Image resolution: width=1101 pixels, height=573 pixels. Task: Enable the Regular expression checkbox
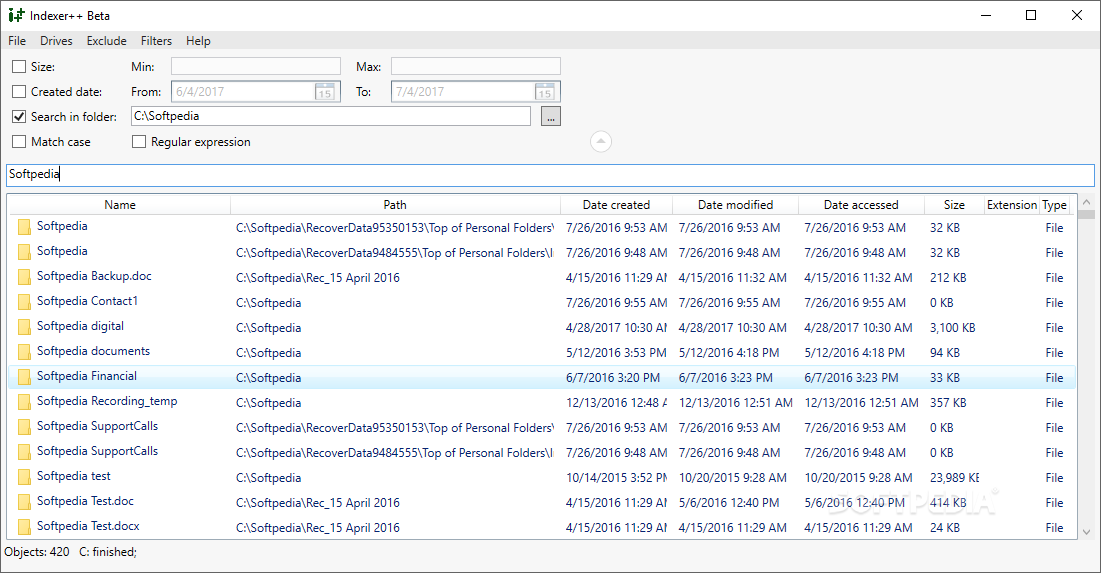pyautogui.click(x=139, y=141)
